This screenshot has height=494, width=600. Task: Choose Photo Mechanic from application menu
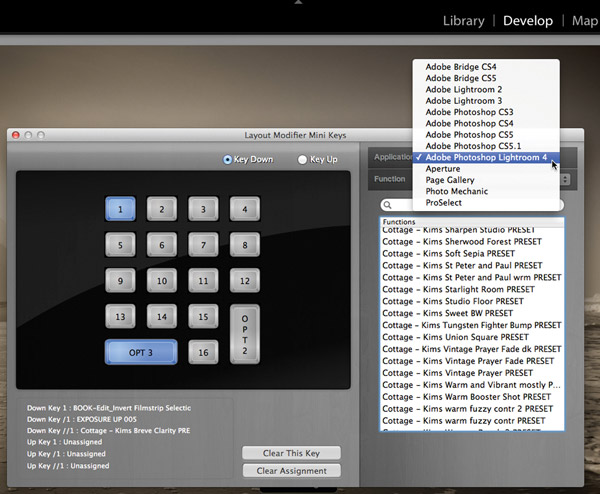point(486,191)
